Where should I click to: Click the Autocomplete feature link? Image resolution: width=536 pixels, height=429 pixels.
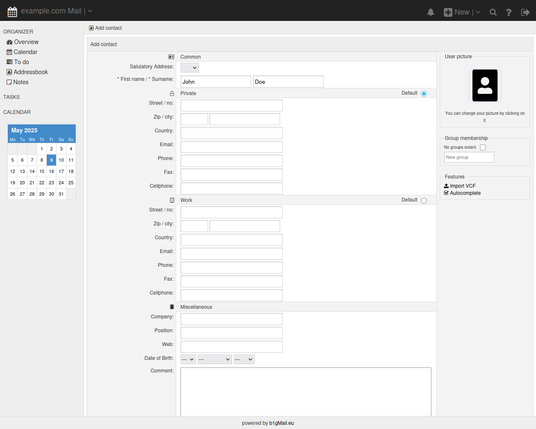click(x=465, y=193)
